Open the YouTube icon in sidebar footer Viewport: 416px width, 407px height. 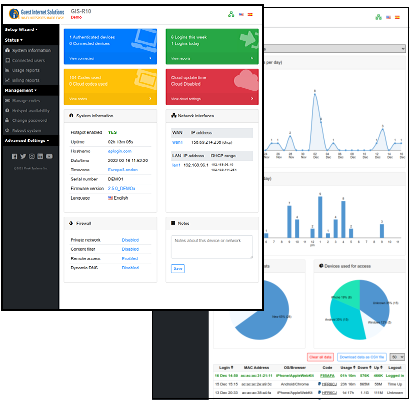[x=49, y=156]
